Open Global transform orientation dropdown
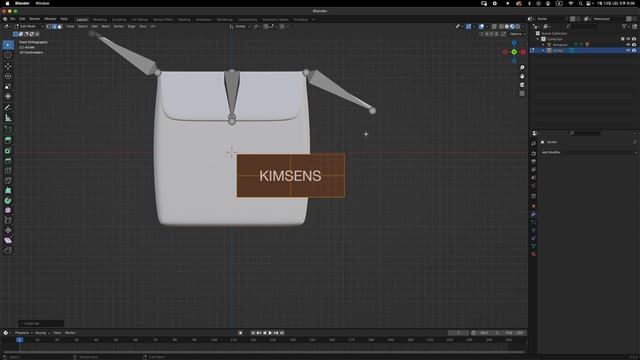This screenshot has width=640, height=360. pyautogui.click(x=240, y=27)
